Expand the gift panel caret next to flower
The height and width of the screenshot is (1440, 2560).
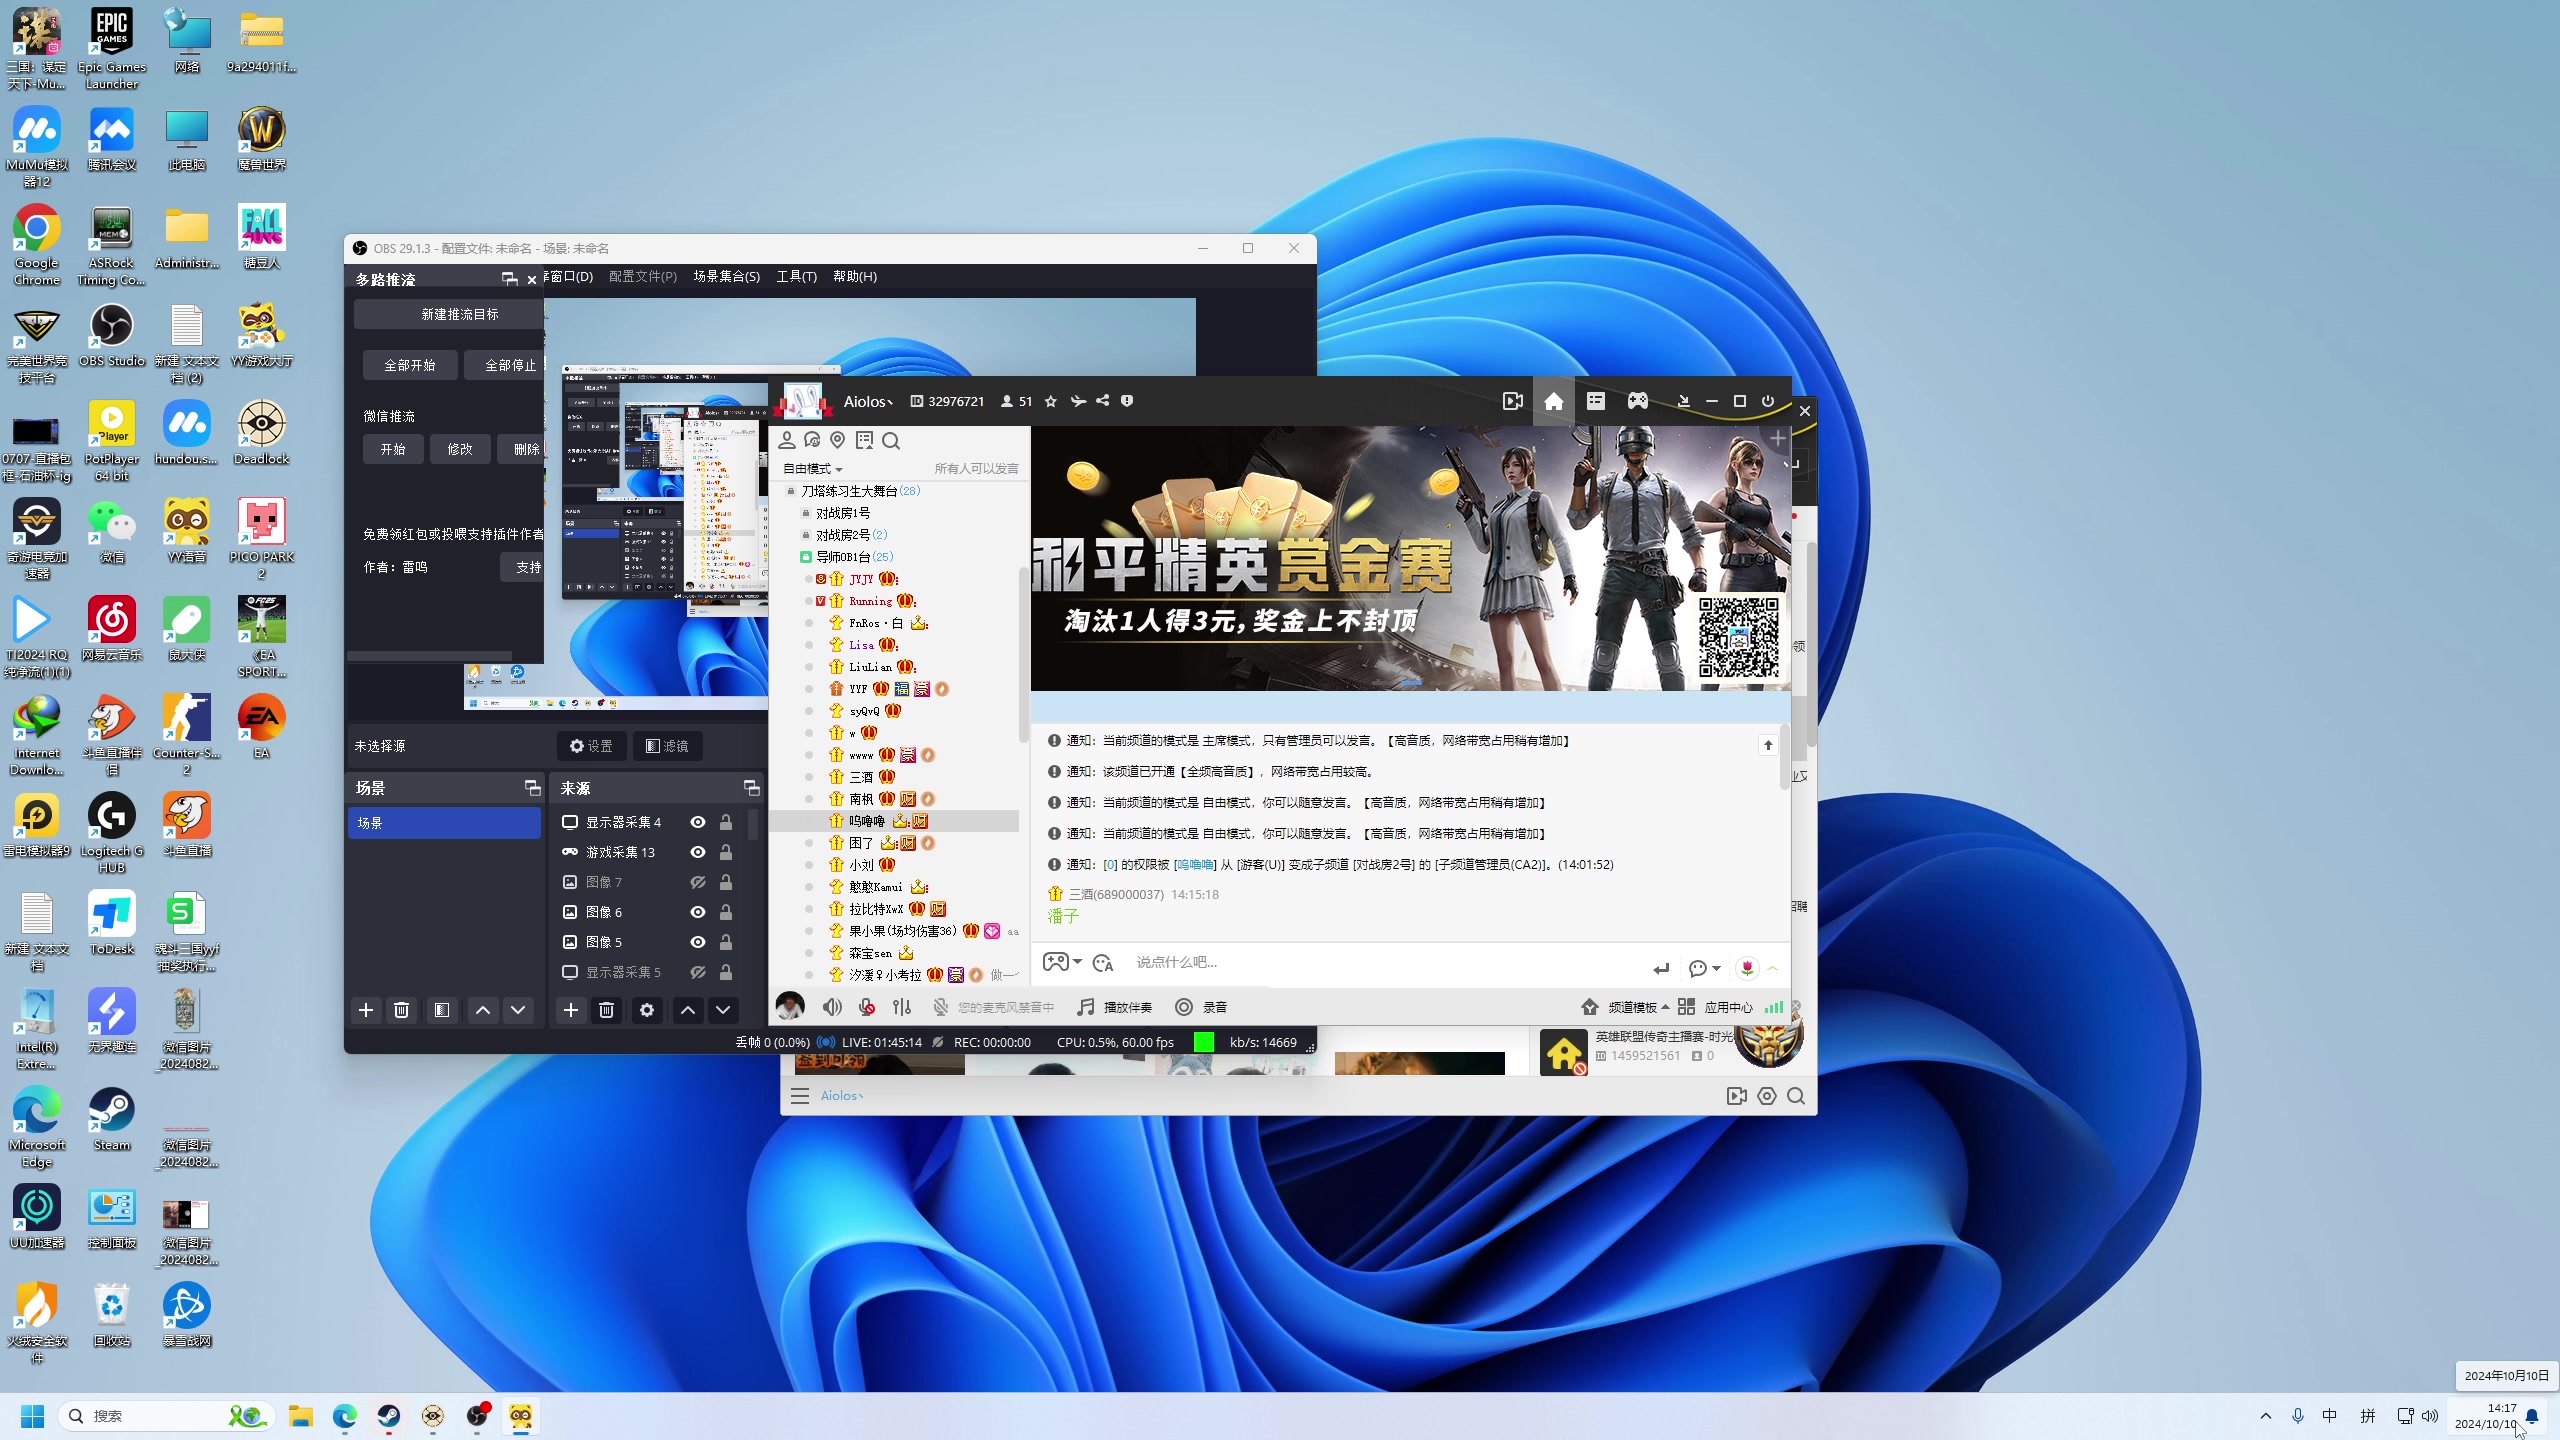pos(1772,968)
